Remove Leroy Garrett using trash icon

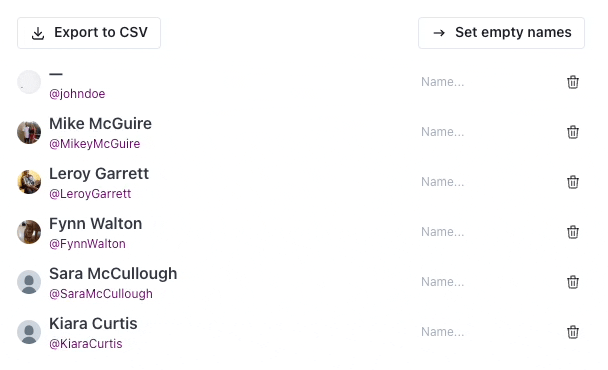tap(573, 182)
